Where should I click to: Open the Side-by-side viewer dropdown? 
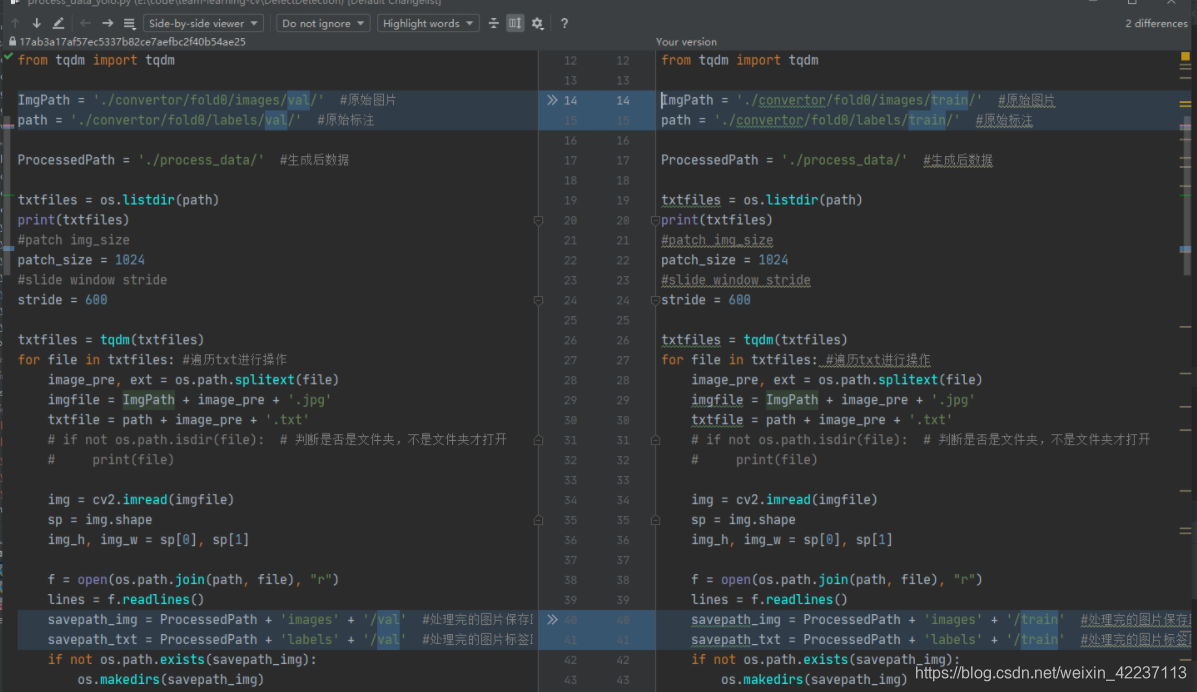pos(203,24)
